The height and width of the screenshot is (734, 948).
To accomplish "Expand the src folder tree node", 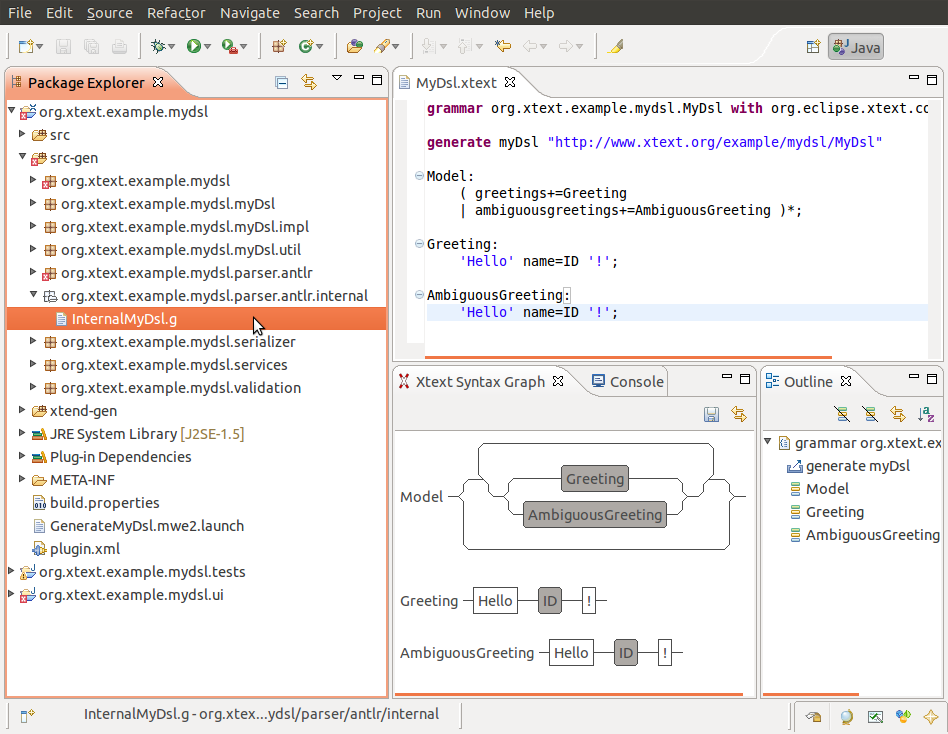I will click(x=22, y=134).
